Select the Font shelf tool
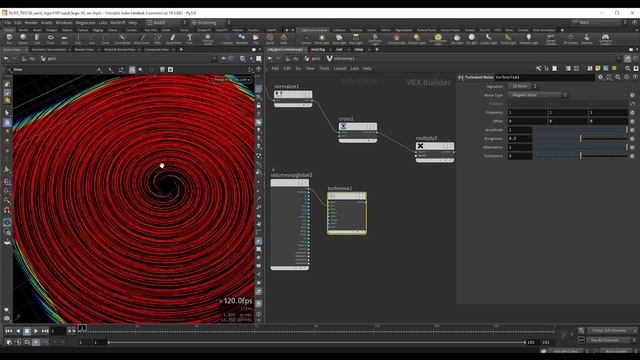 tap(189, 39)
